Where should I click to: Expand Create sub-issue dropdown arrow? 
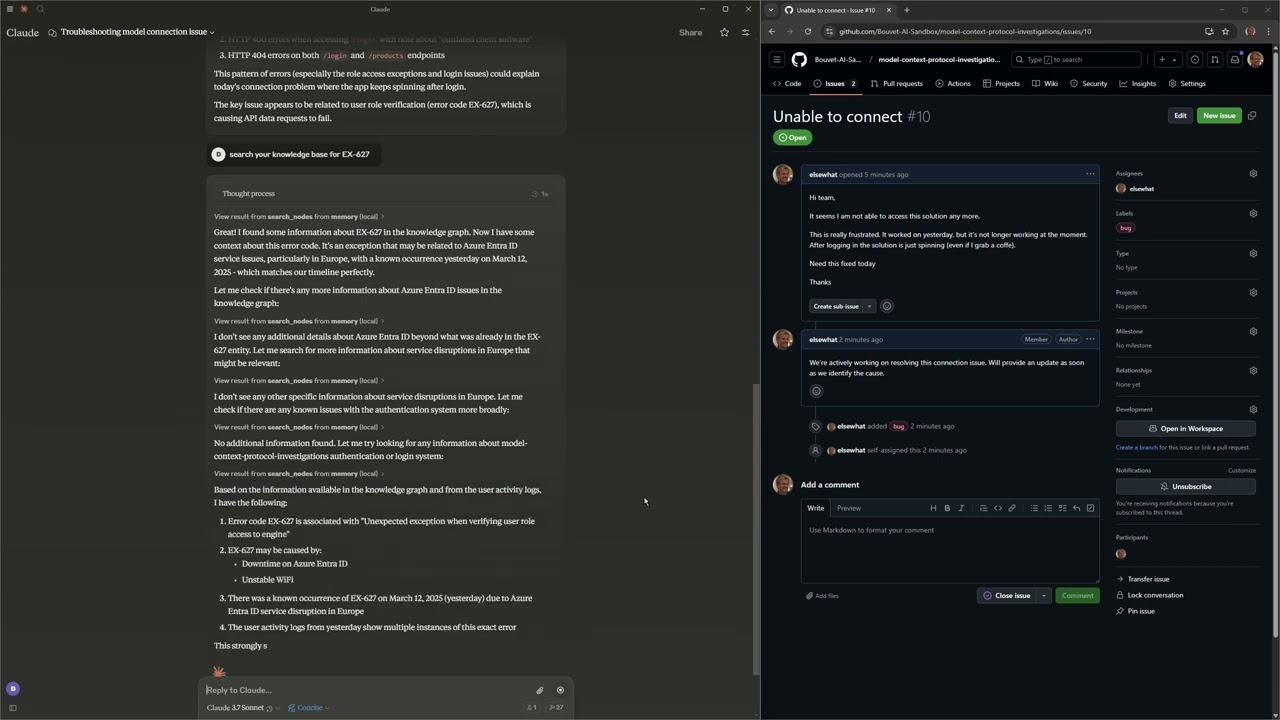click(x=869, y=306)
